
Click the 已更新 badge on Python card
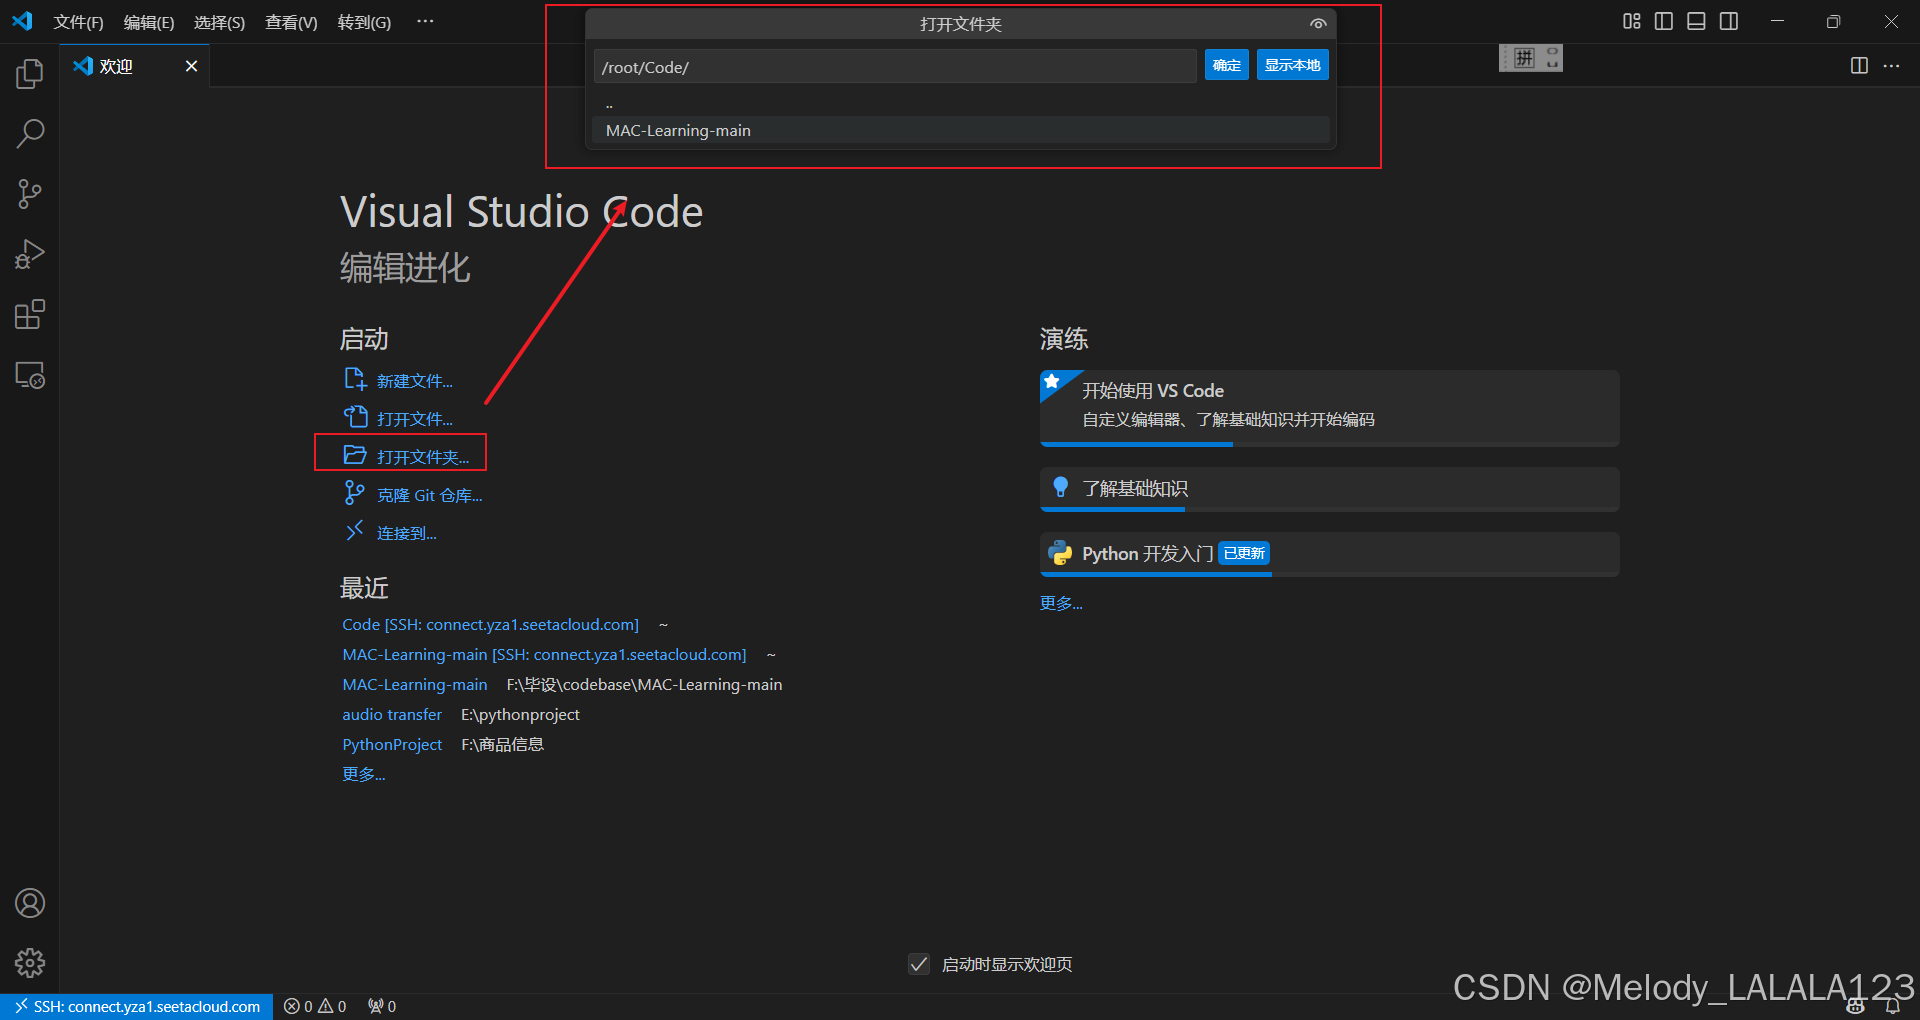tap(1244, 553)
